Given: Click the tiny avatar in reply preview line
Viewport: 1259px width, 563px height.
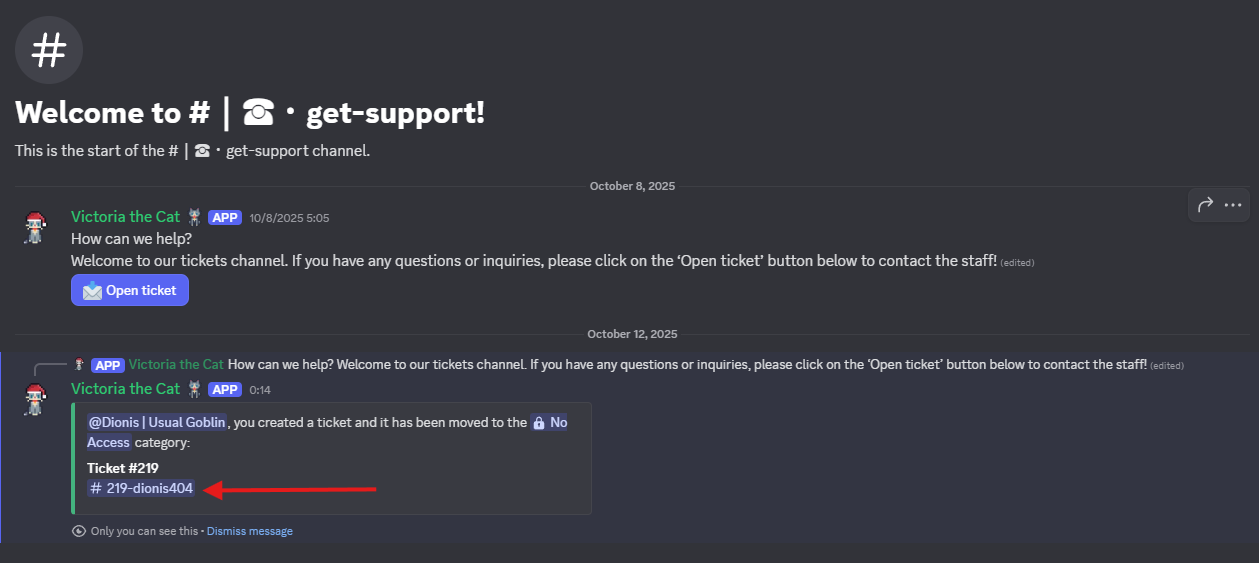Looking at the screenshot, I should 79,364.
